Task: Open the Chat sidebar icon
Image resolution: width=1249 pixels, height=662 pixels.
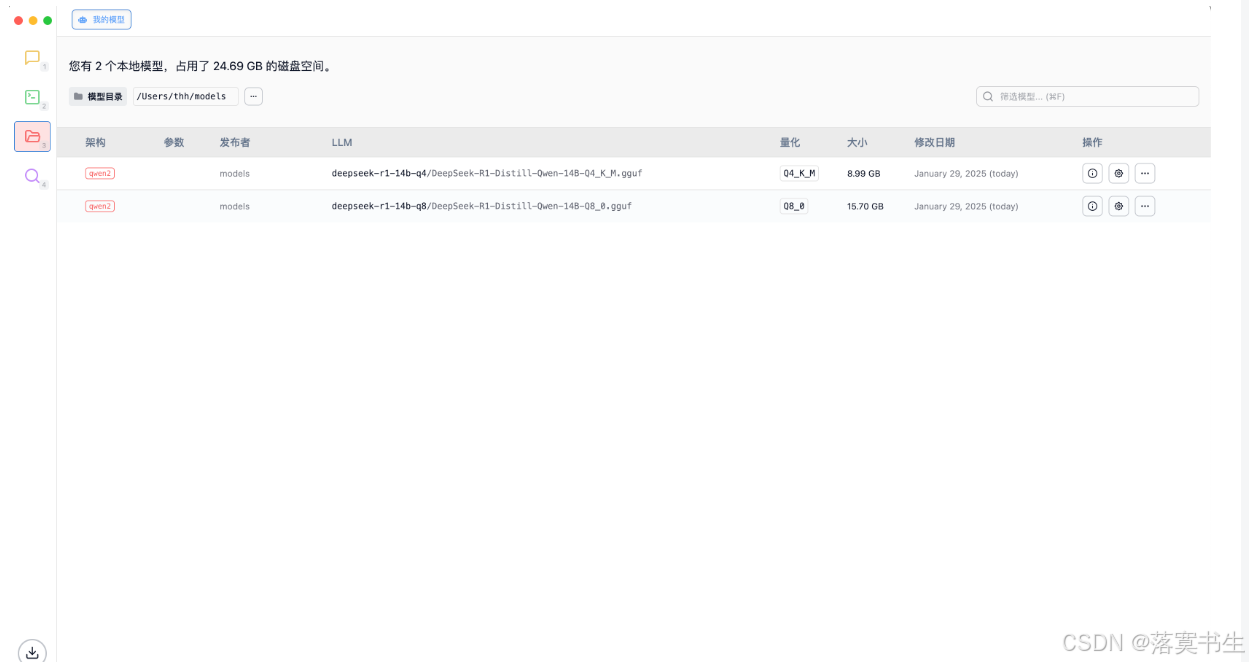Action: 32,58
